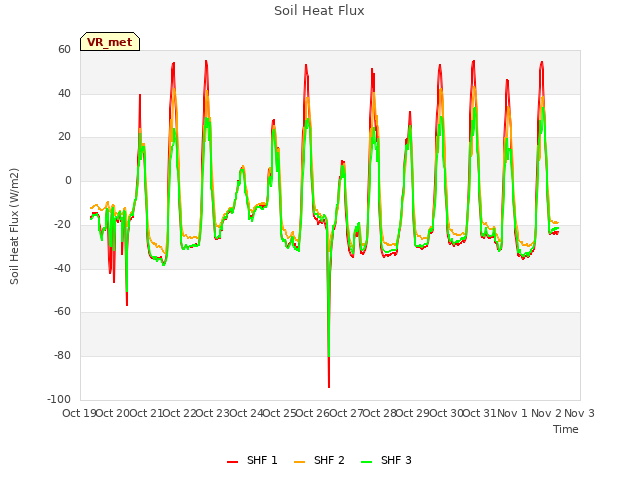The image size is (640, 480).
Task: Click the -40 y-axis tick label
Action: click(62, 268)
